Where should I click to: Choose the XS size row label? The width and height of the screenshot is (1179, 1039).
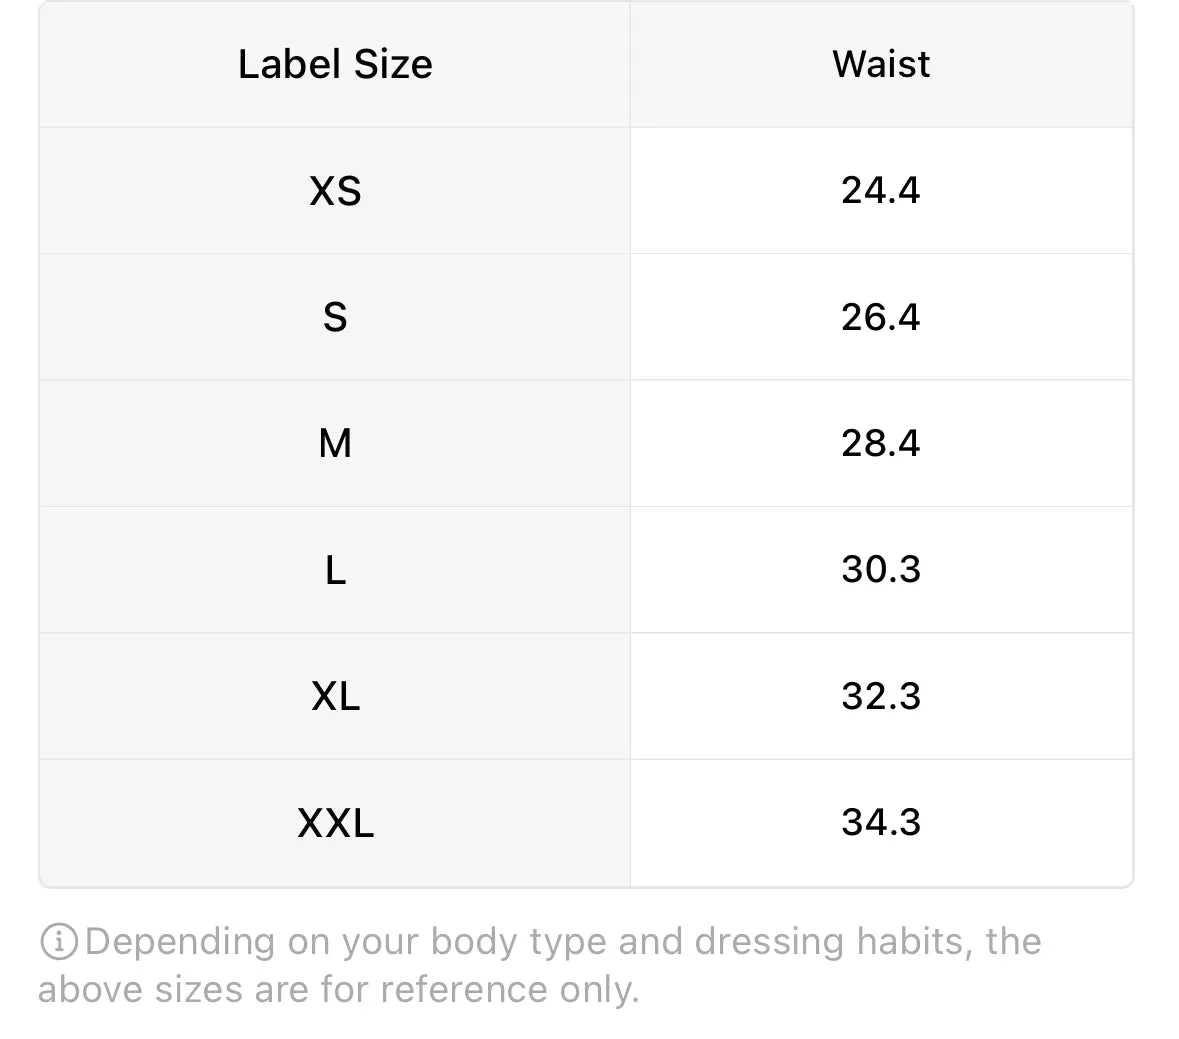point(335,191)
